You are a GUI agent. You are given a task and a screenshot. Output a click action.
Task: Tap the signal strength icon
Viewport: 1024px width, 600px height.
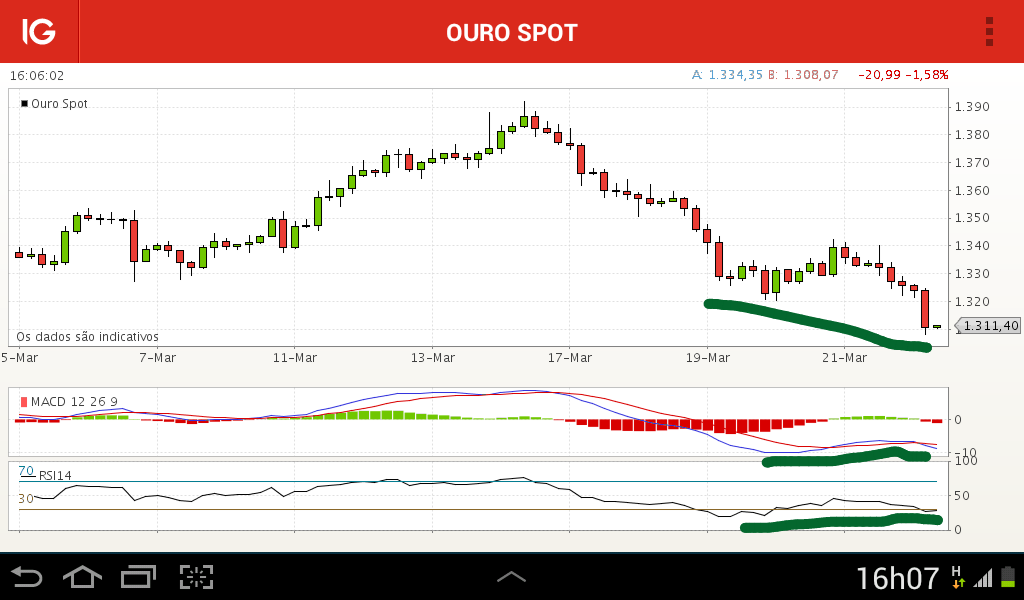click(x=983, y=578)
